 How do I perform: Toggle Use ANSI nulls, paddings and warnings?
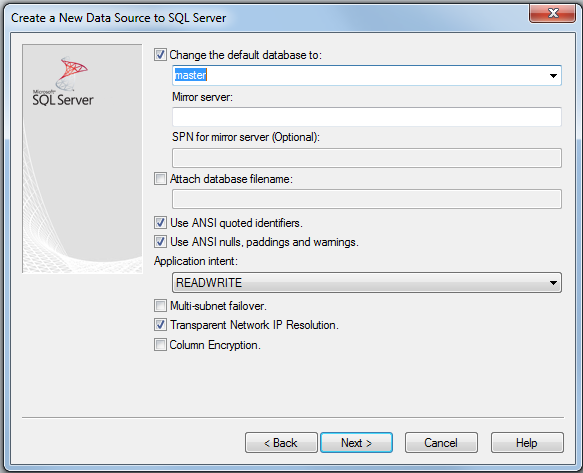[160, 242]
